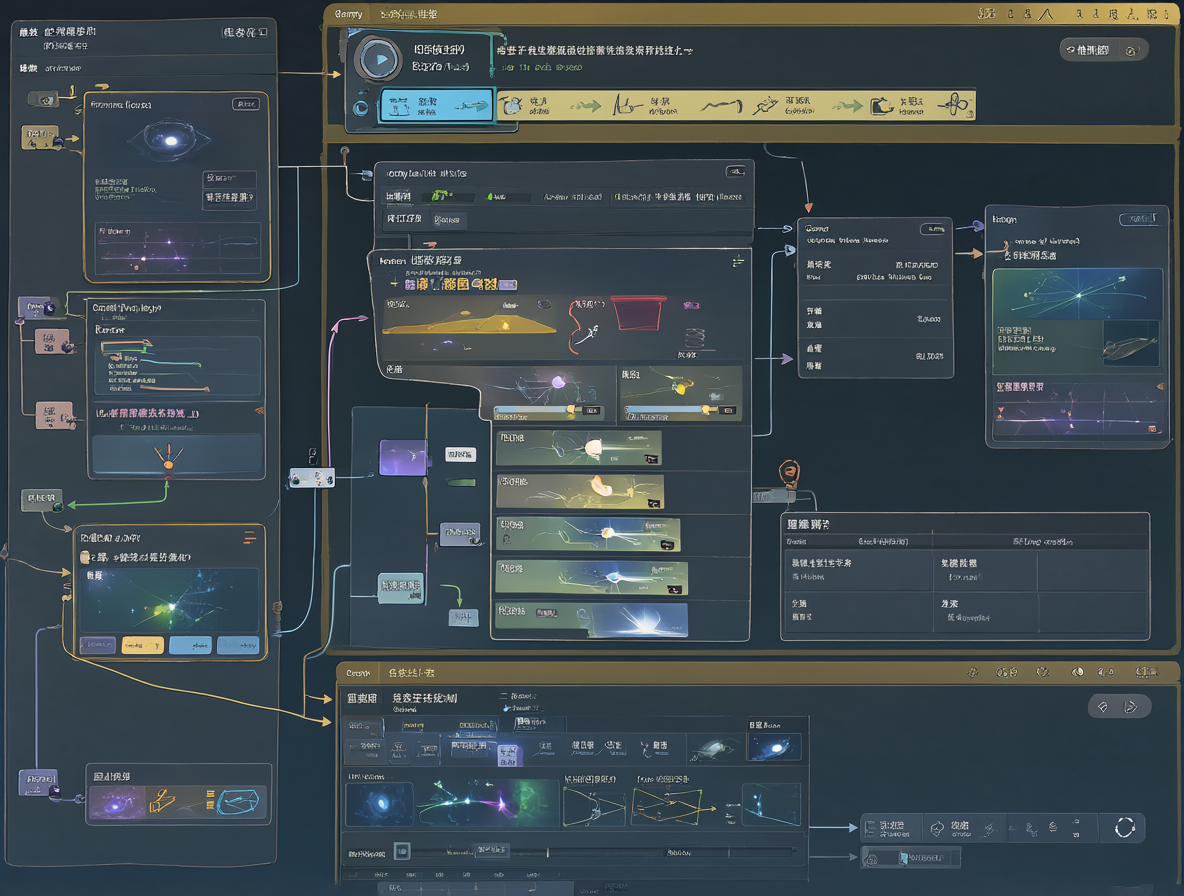Viewport: 1184px width, 896px height.
Task: Click the green icon in the center status row
Action: 440,196
